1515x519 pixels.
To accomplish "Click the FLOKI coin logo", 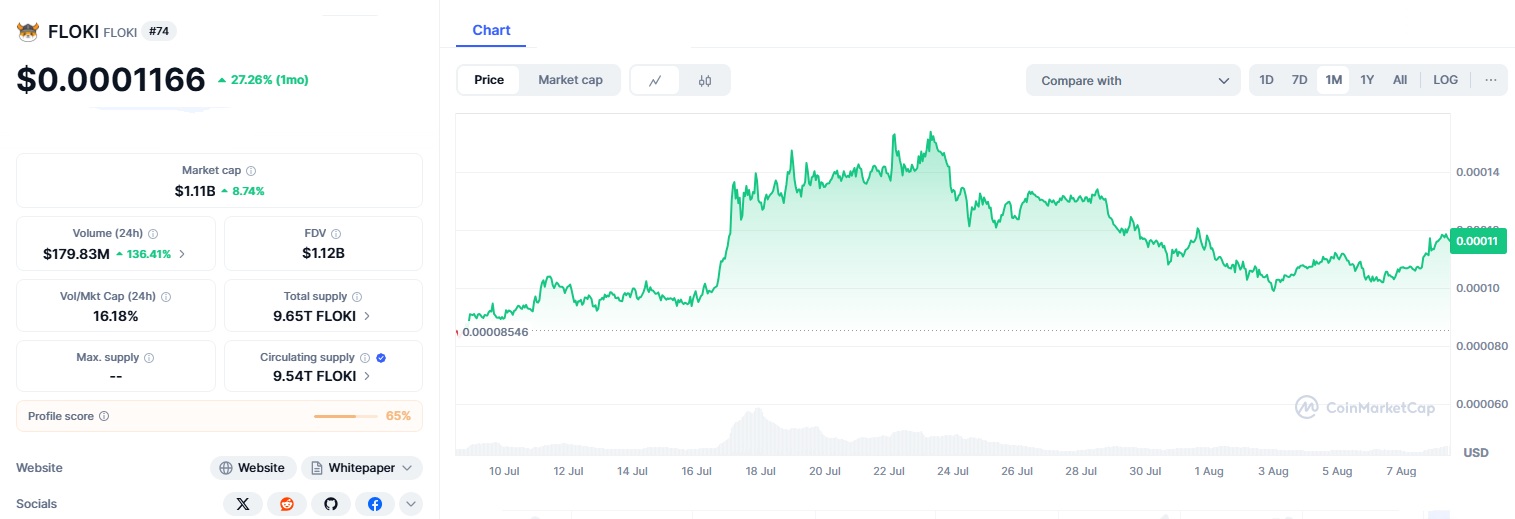I will [x=28, y=31].
